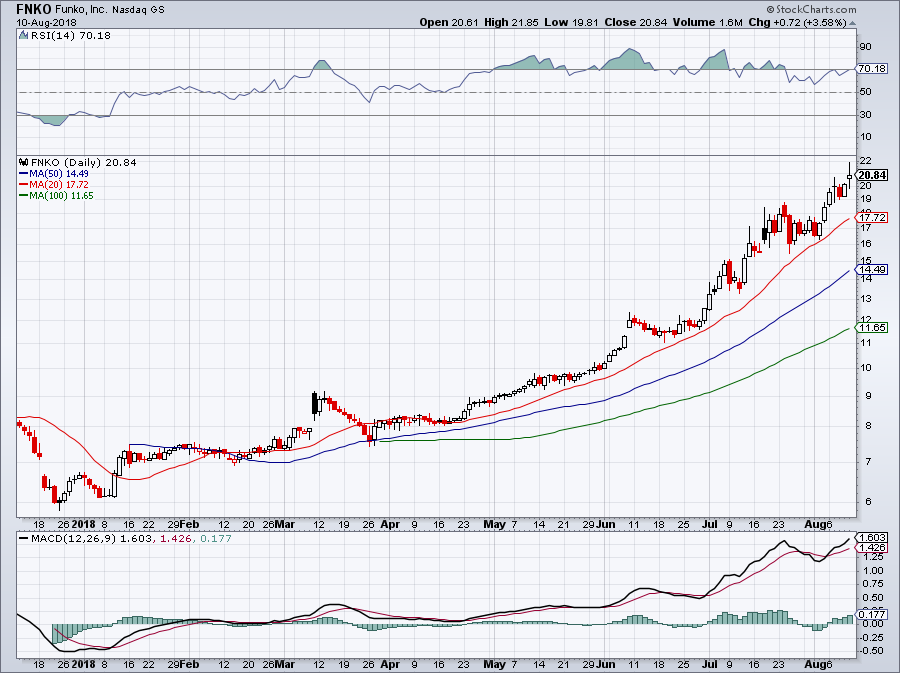Click the FNKO candlestick legend icon
The image size is (900, 673).
pos(23,163)
